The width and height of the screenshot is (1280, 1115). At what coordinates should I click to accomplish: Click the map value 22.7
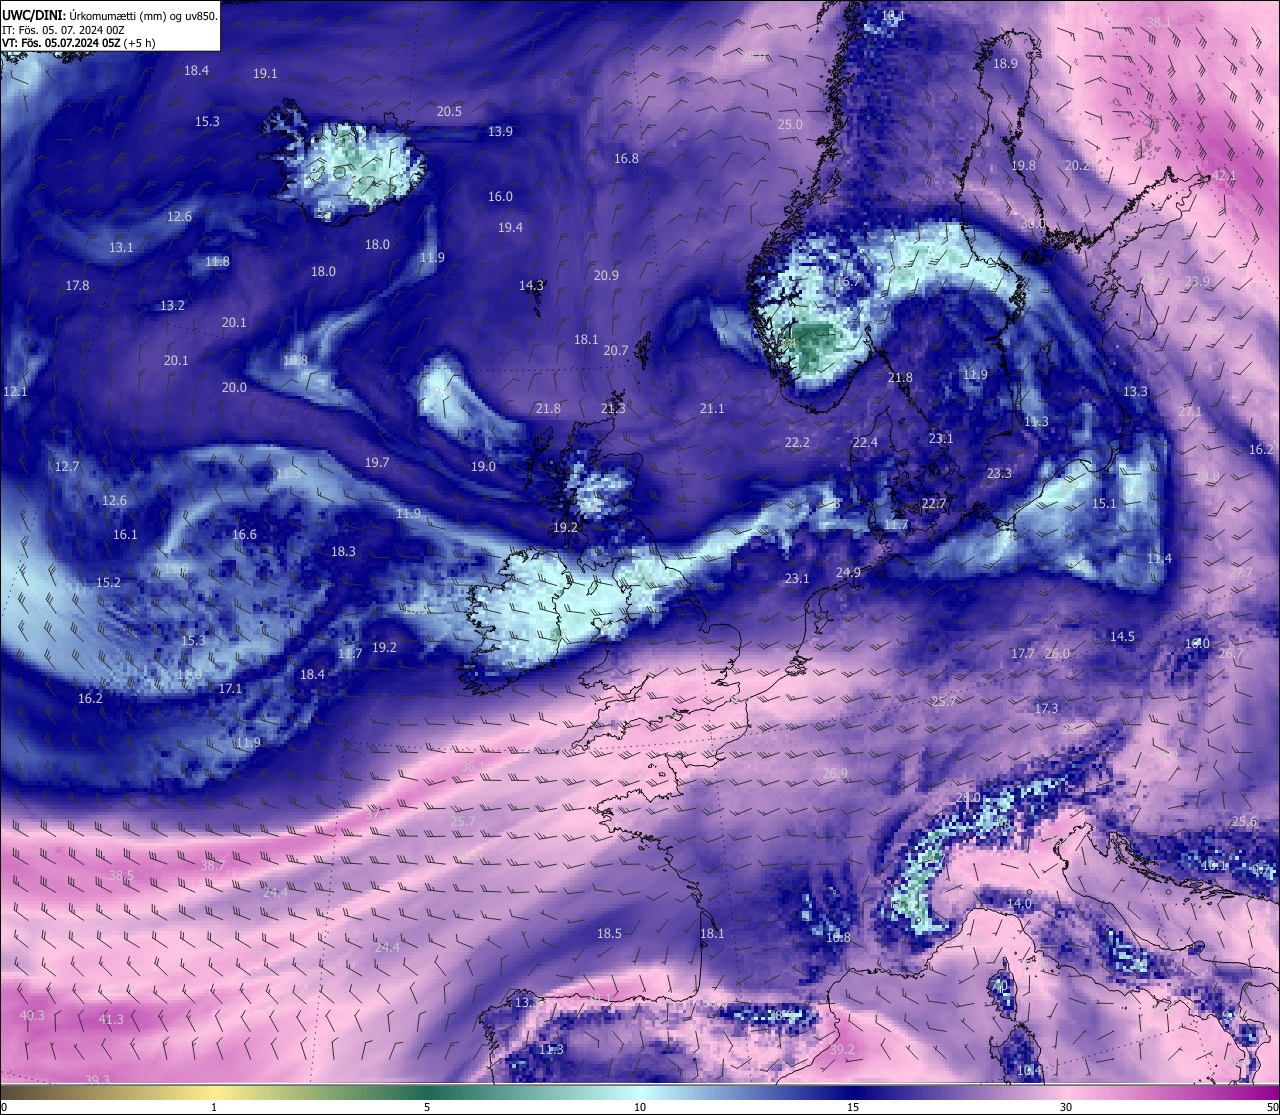coord(934,503)
